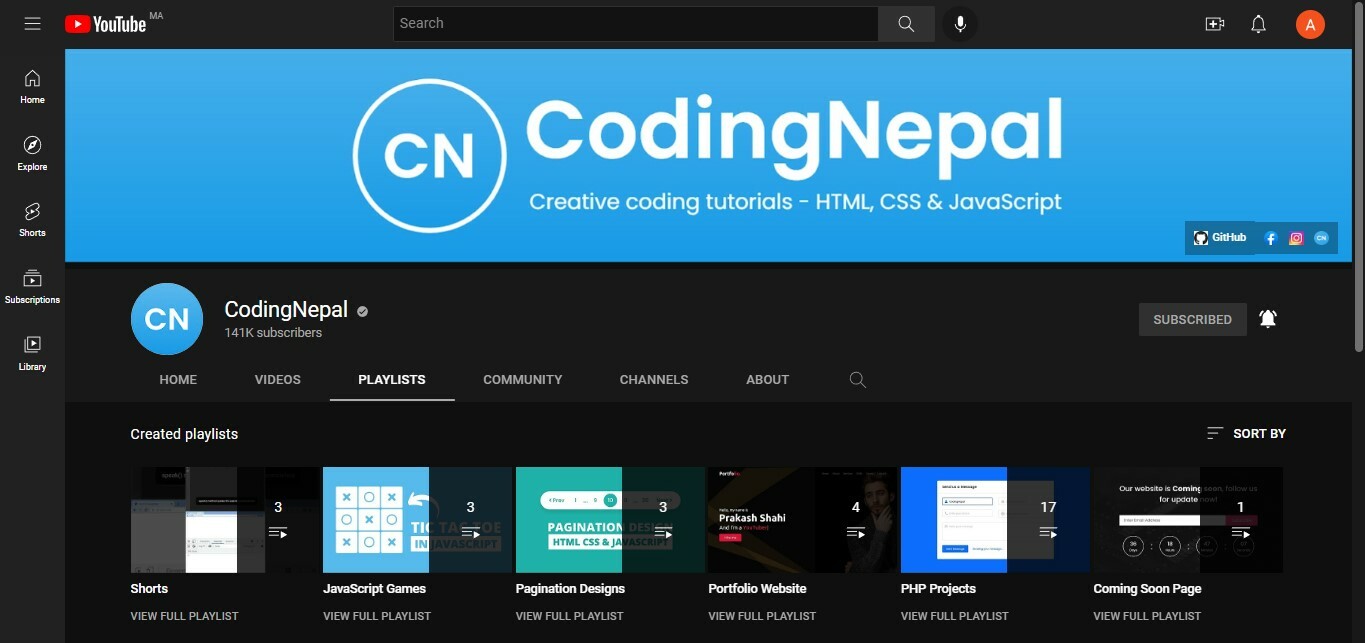Toggle the subscription notification bell
The image size is (1365, 643).
click(x=1267, y=318)
